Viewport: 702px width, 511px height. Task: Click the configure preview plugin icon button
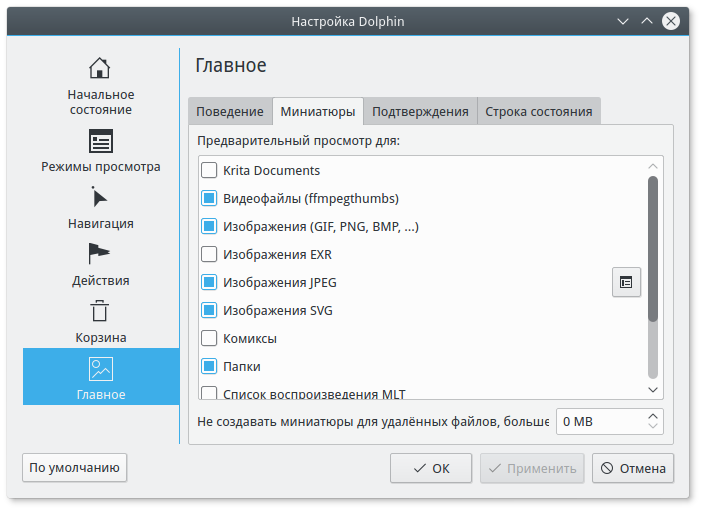pos(626,282)
